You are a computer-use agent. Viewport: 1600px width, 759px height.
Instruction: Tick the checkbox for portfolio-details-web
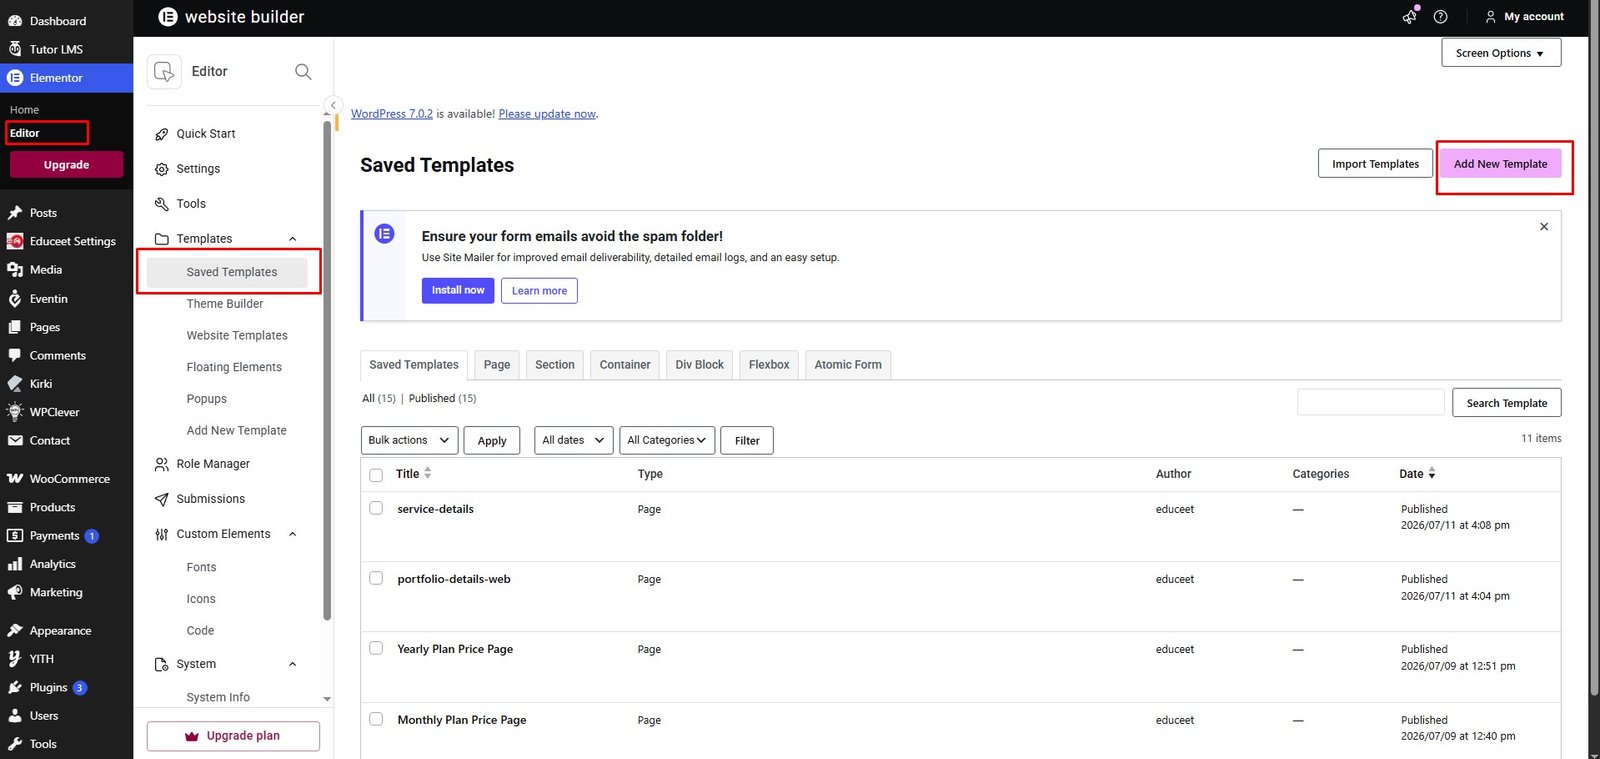(376, 578)
